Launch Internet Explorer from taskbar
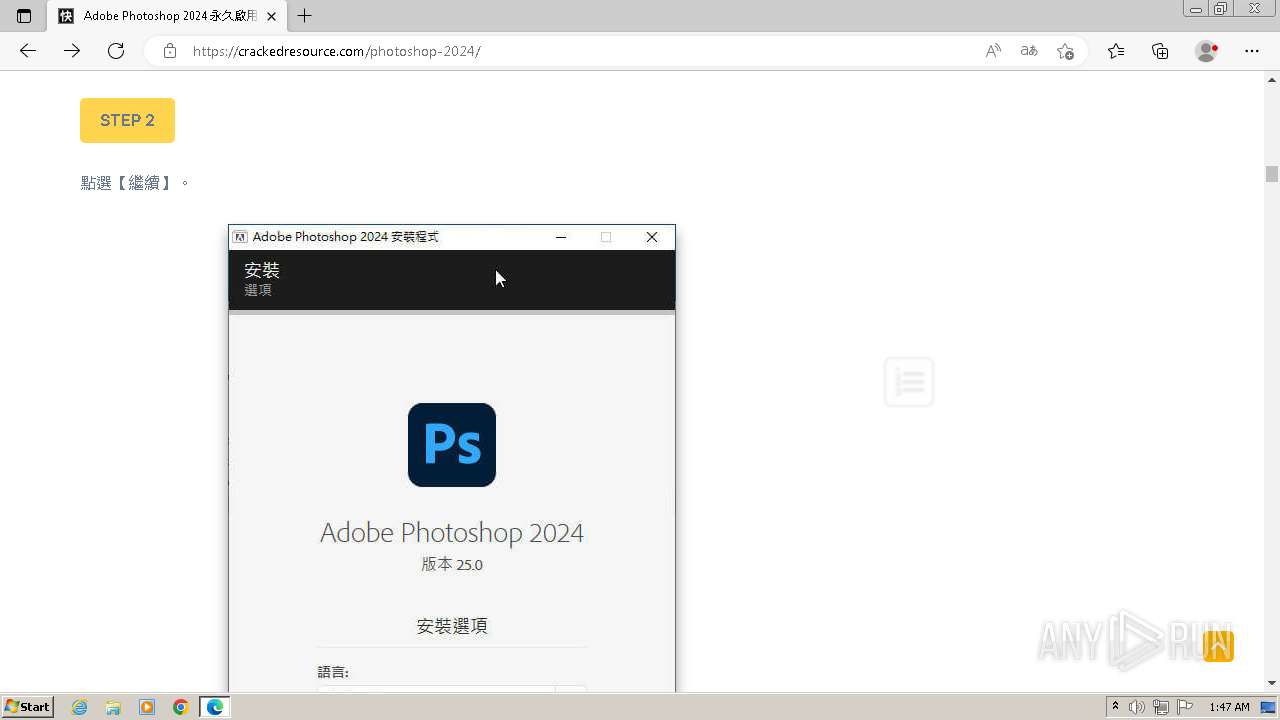1280x720 pixels. pos(80,707)
